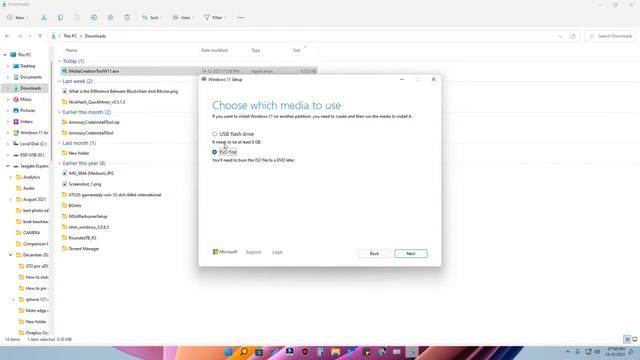Click the Share icon in Explorer toolbar
This screenshot has height=360, width=640.
point(110,18)
